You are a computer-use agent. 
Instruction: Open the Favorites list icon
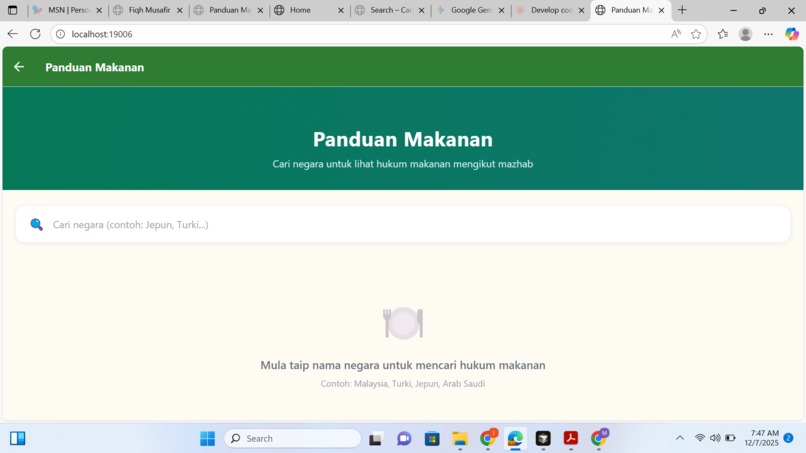(723, 34)
